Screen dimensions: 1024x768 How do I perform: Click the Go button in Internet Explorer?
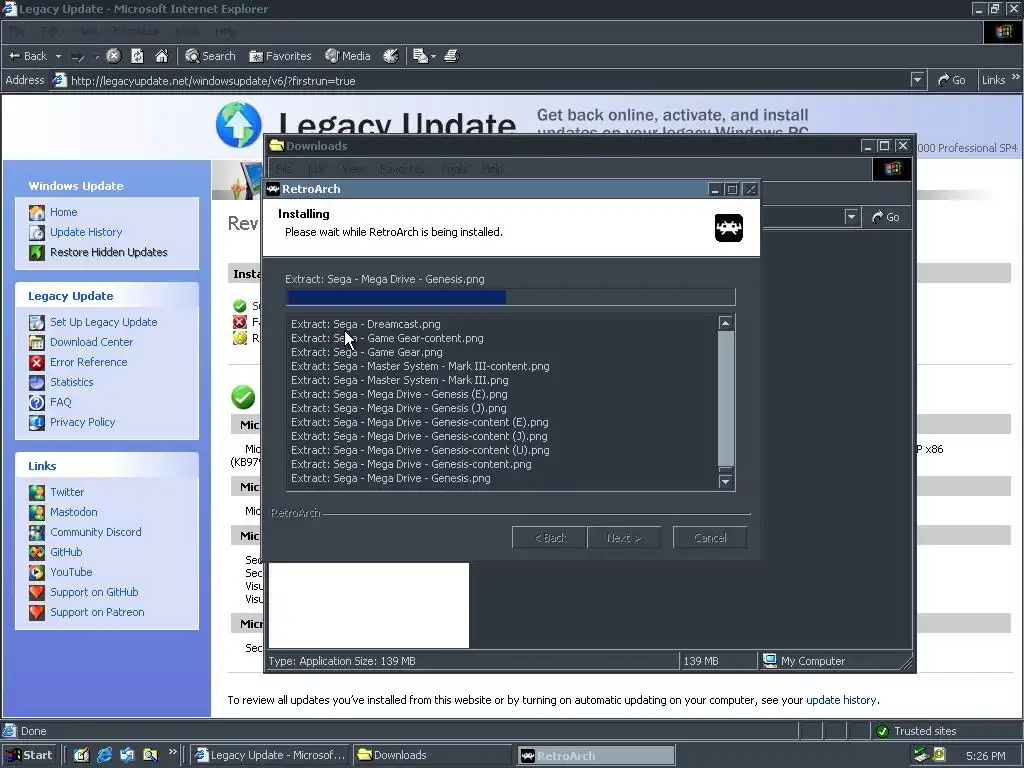[x=952, y=80]
